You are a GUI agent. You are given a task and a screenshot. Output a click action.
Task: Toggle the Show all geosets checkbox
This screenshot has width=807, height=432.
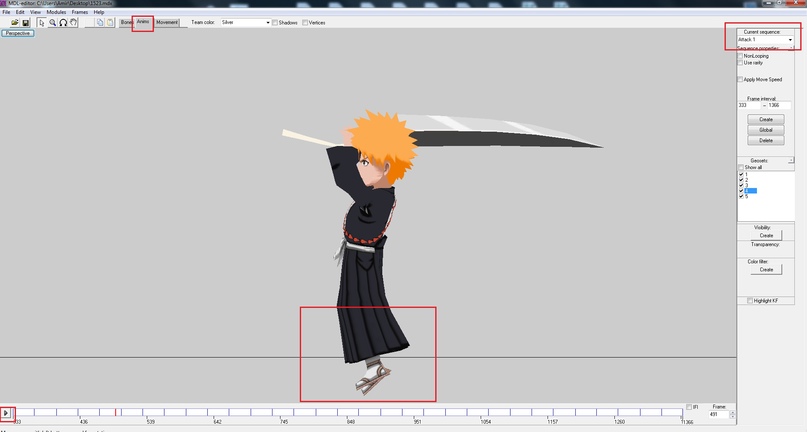tap(741, 167)
